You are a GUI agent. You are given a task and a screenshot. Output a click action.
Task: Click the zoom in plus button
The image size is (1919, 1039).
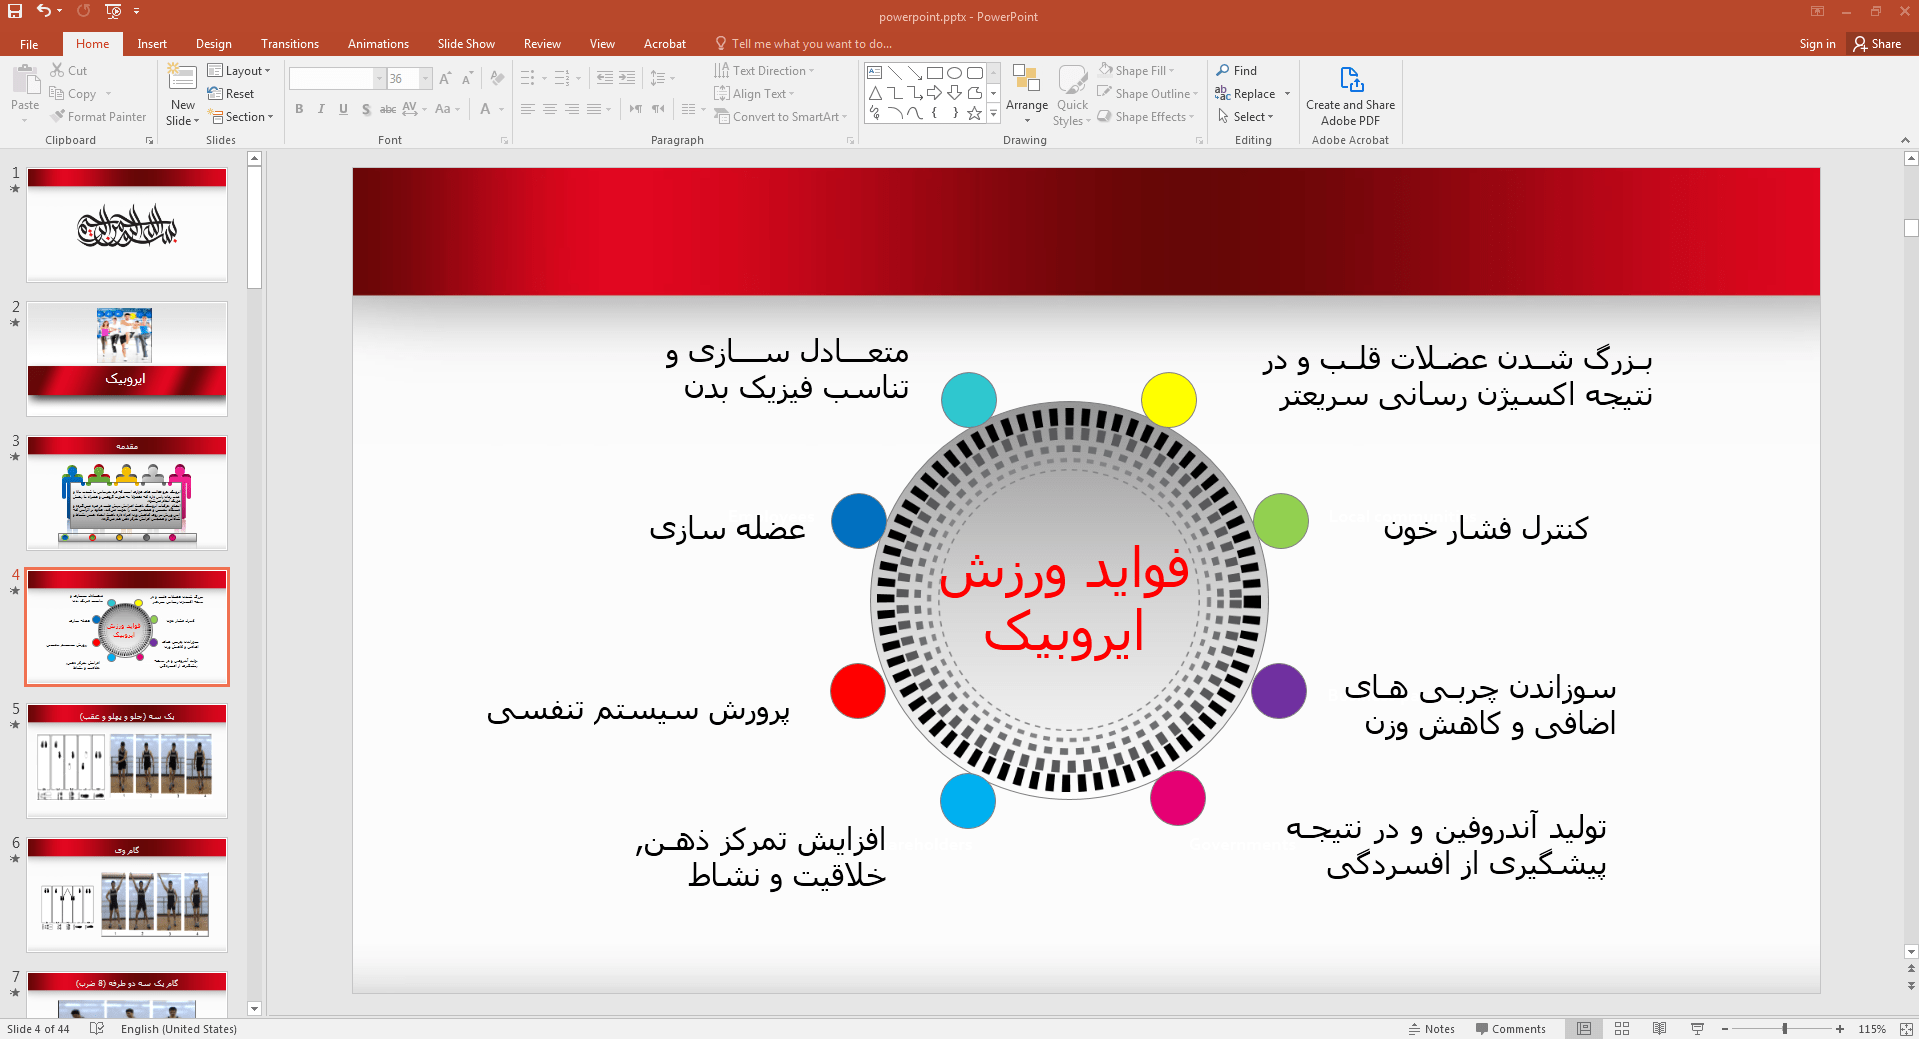1840,1029
